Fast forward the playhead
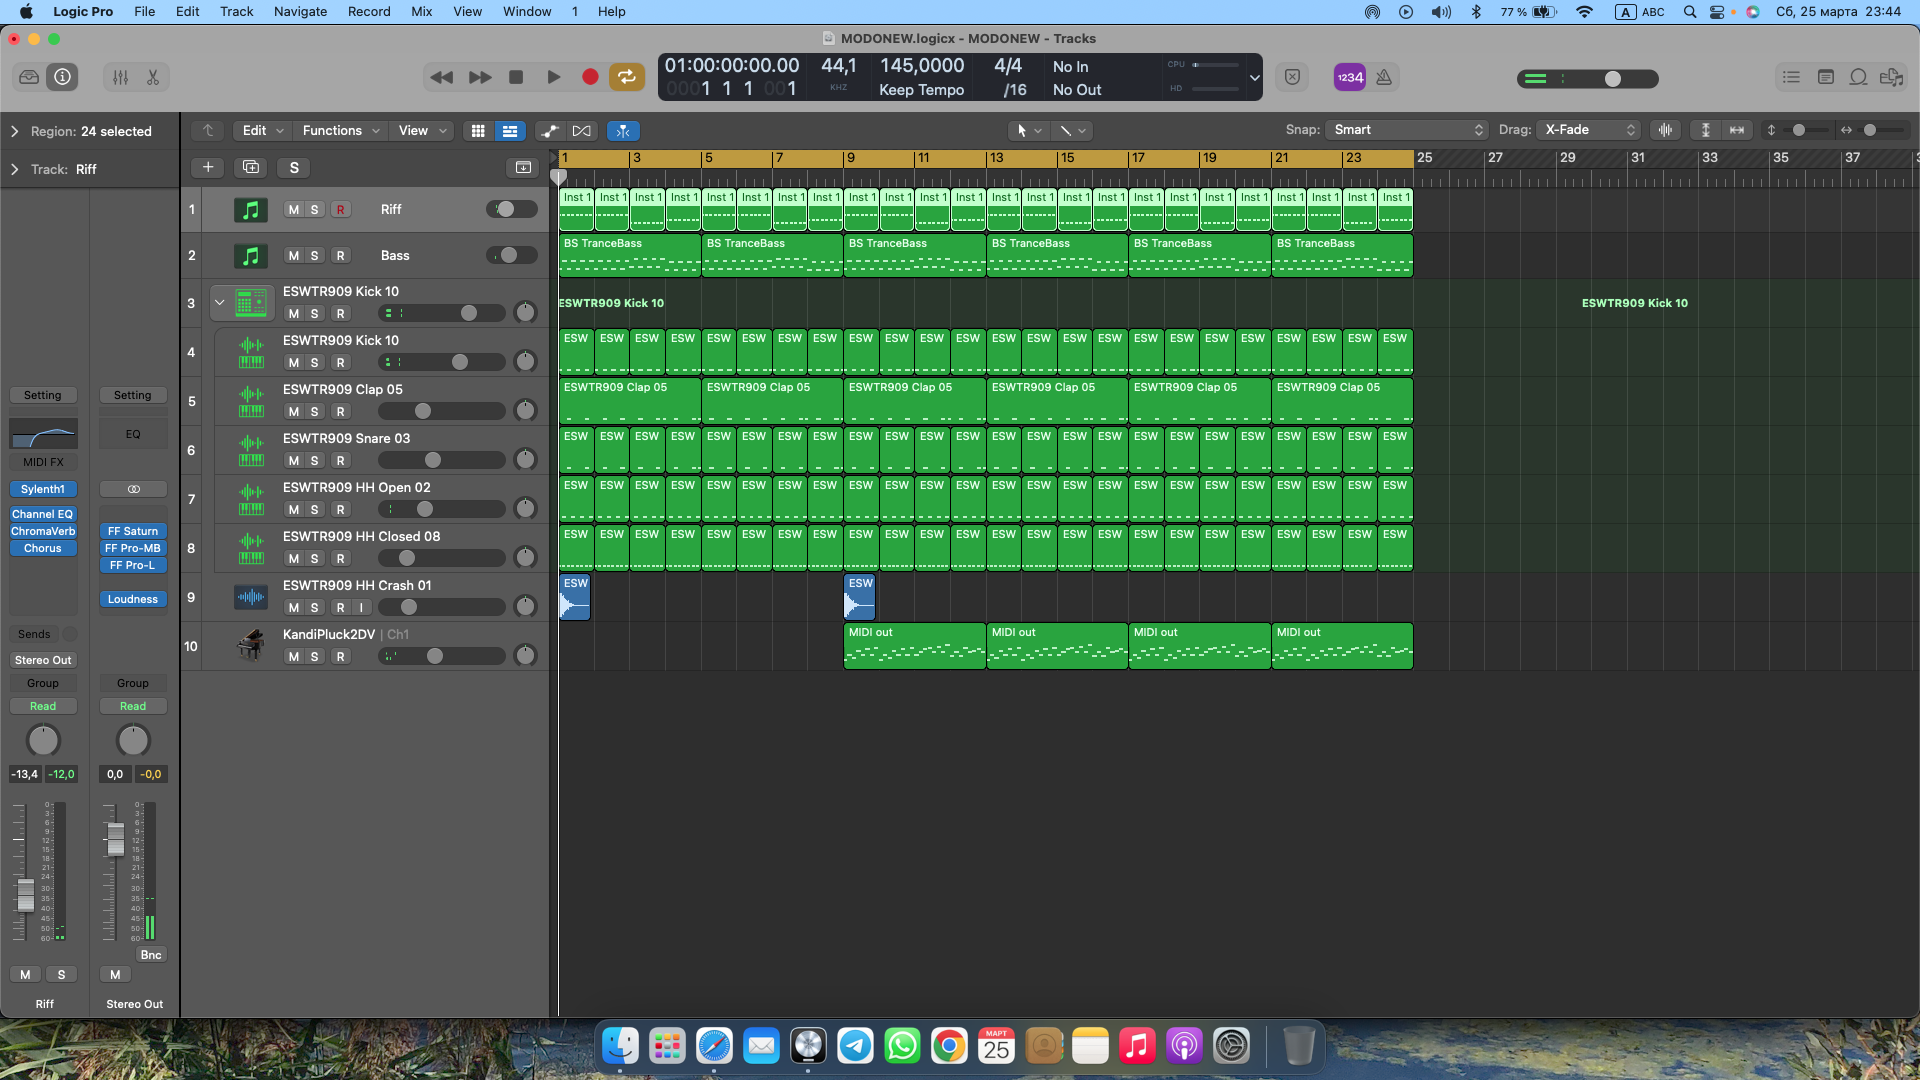The height and width of the screenshot is (1080, 1920). point(480,77)
